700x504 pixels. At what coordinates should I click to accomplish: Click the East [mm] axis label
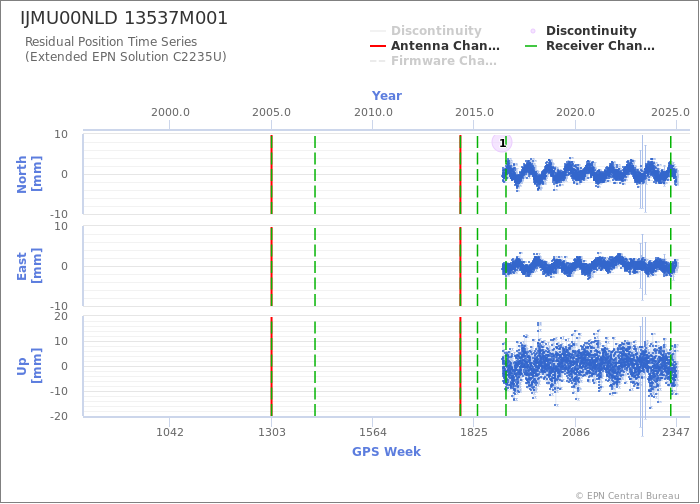(x=29, y=266)
